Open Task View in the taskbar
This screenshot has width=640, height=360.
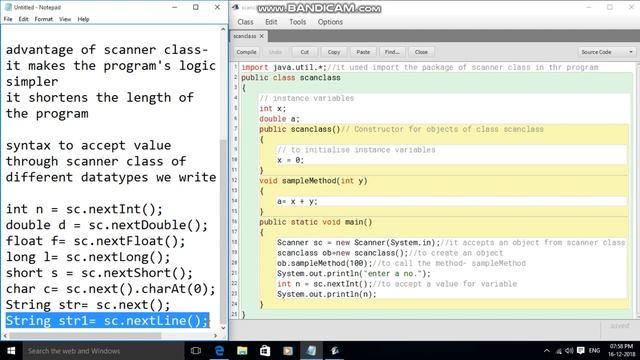196,351
